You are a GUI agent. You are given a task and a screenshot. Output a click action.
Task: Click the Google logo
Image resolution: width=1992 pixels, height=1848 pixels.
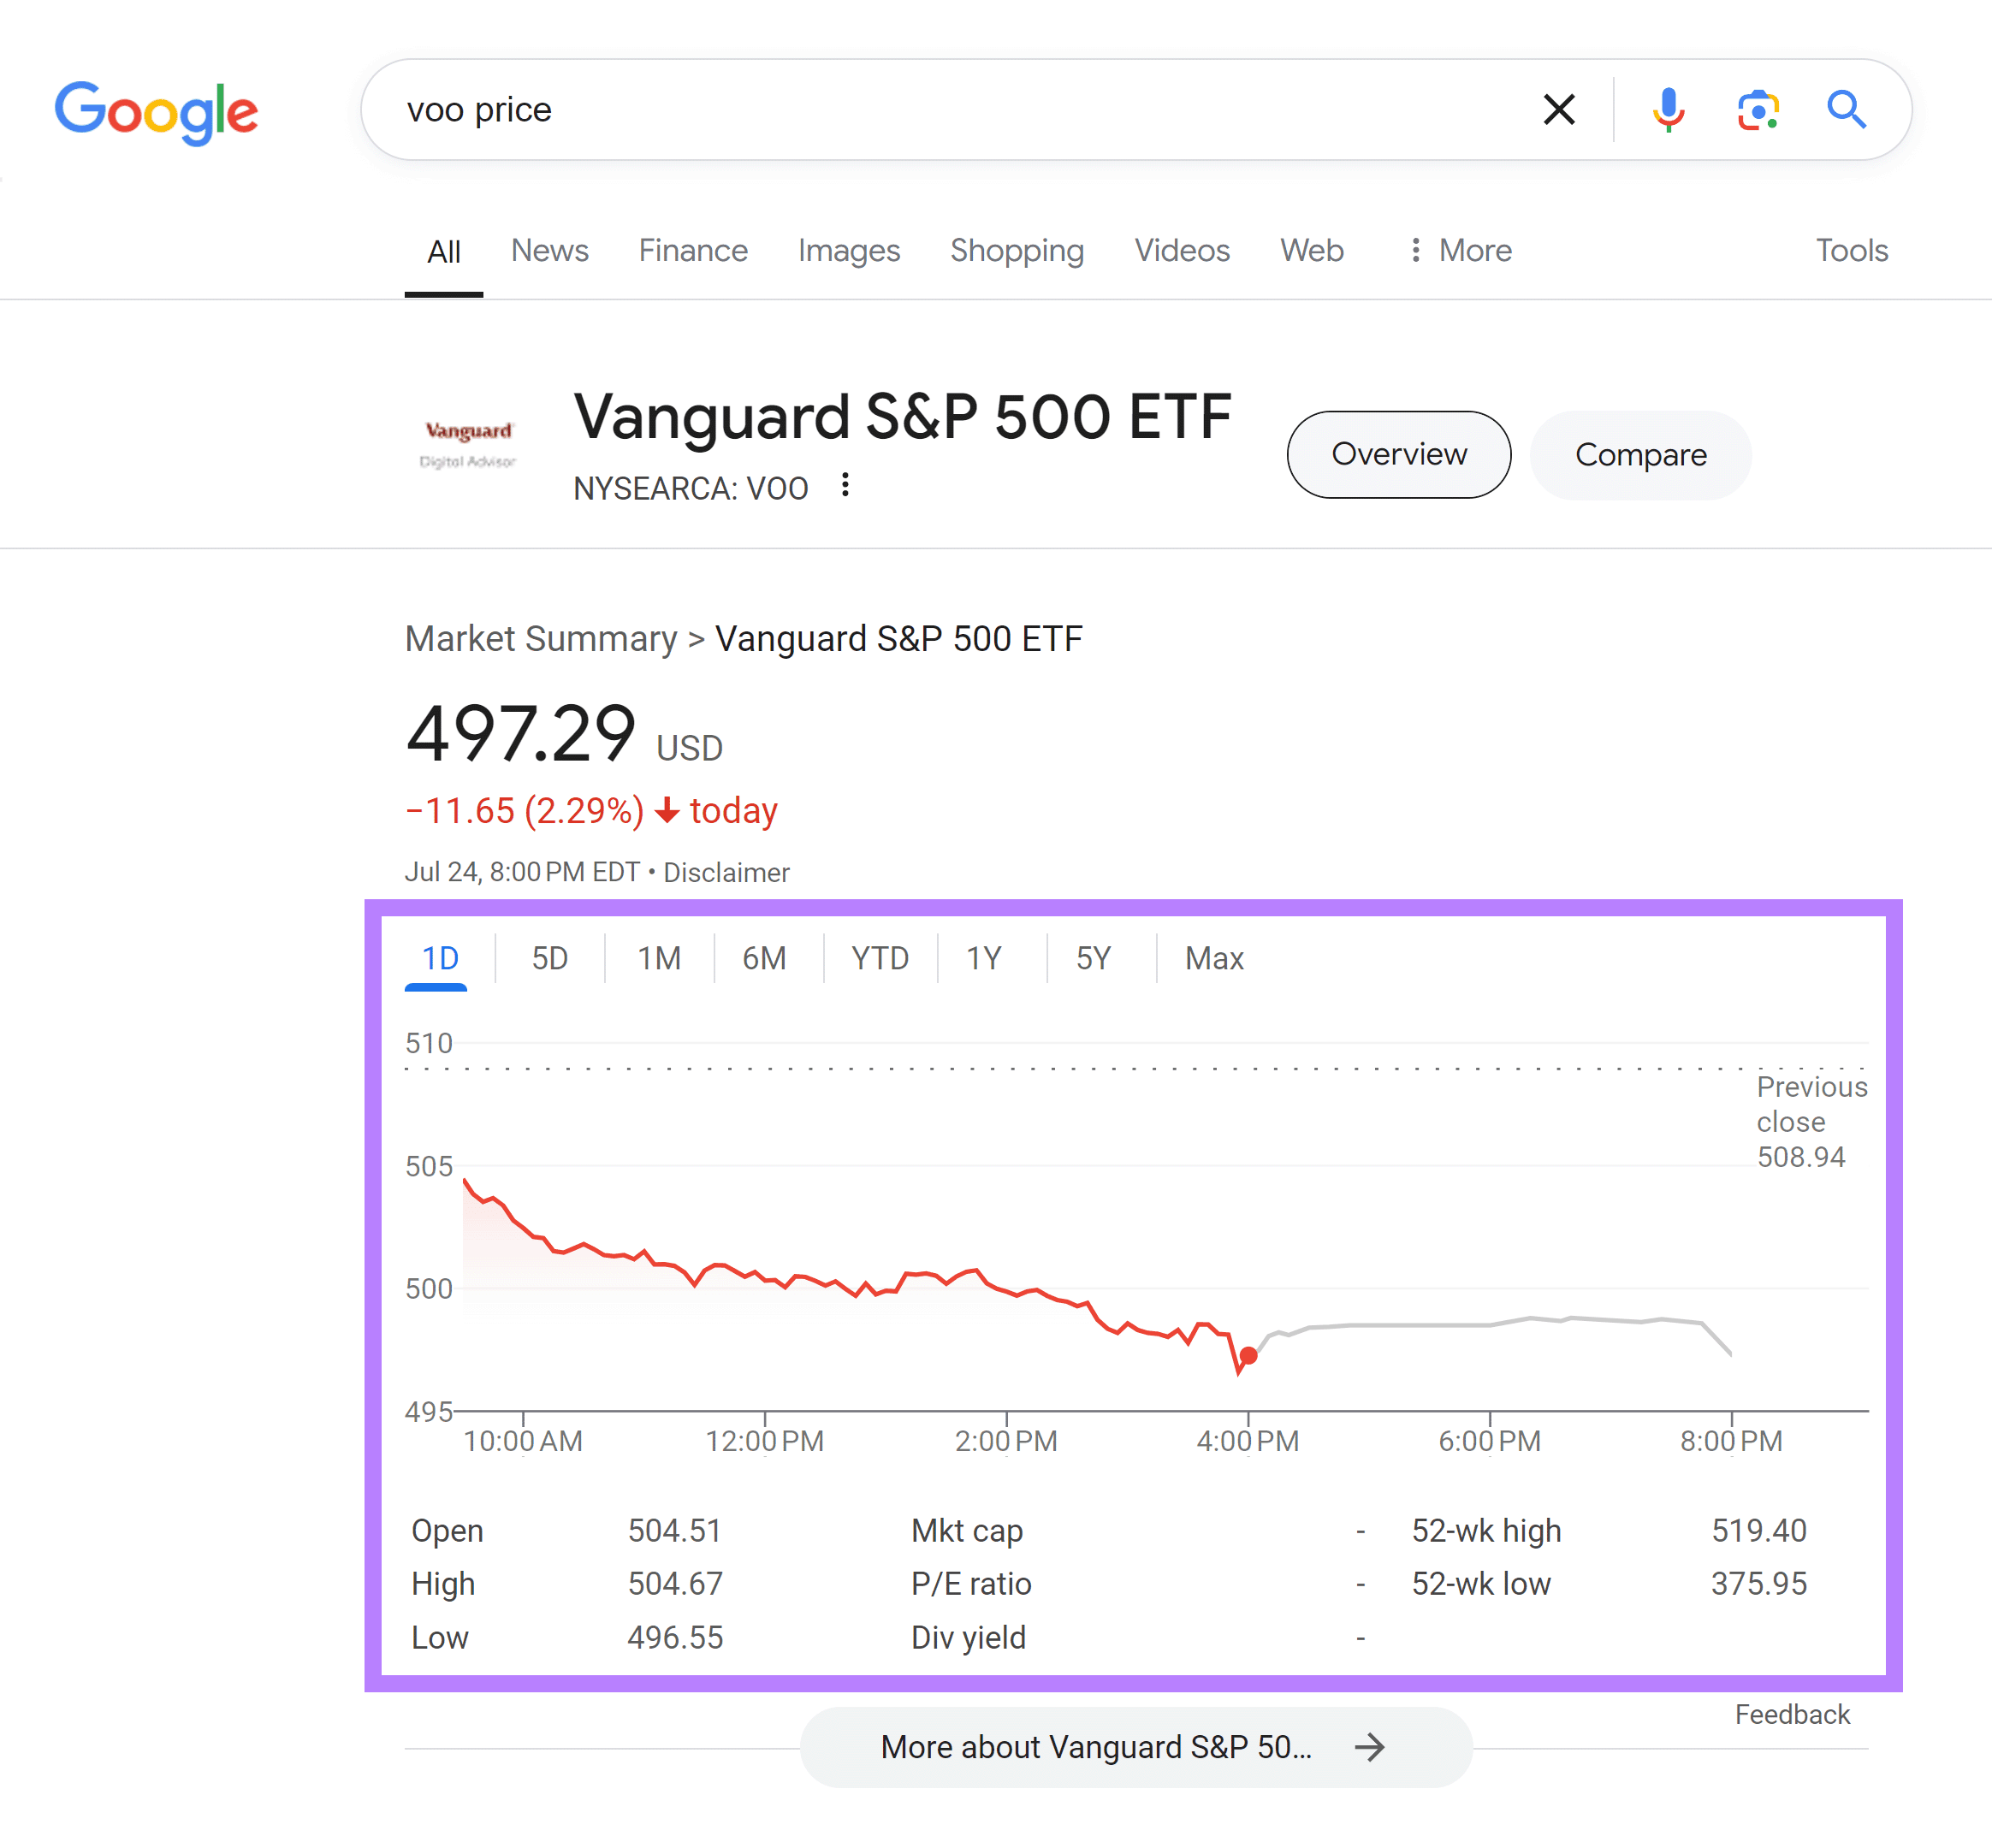point(156,111)
